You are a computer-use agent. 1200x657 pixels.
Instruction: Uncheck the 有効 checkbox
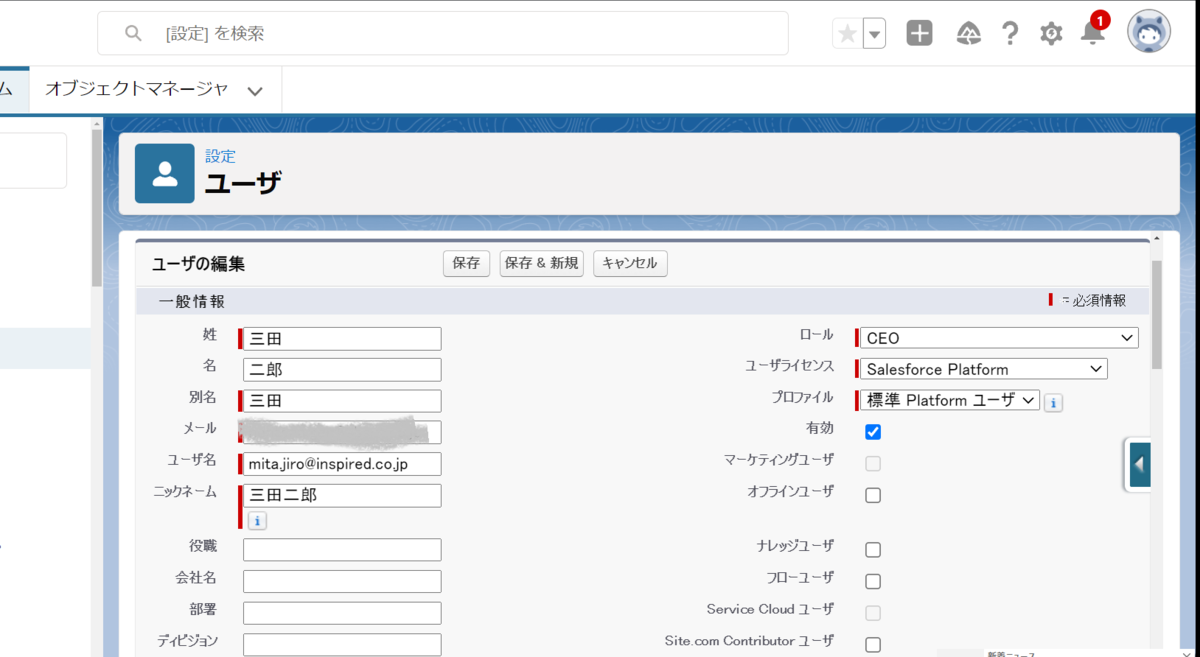coord(873,431)
